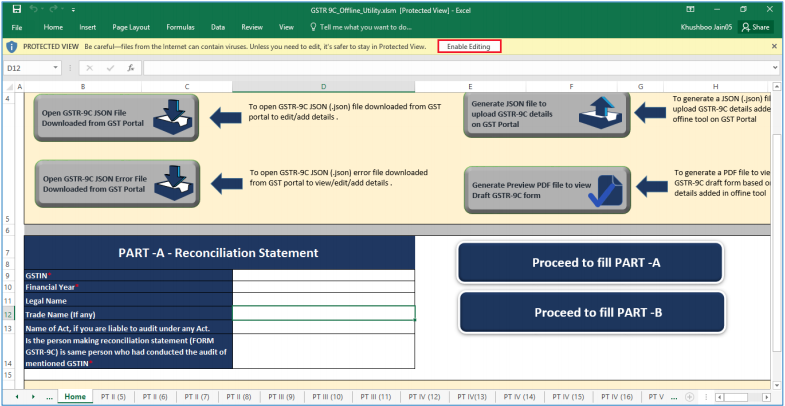Image resolution: width=785 pixels, height=406 pixels.
Task: Switch to PT II (5) sheet tab
Action: (113, 396)
